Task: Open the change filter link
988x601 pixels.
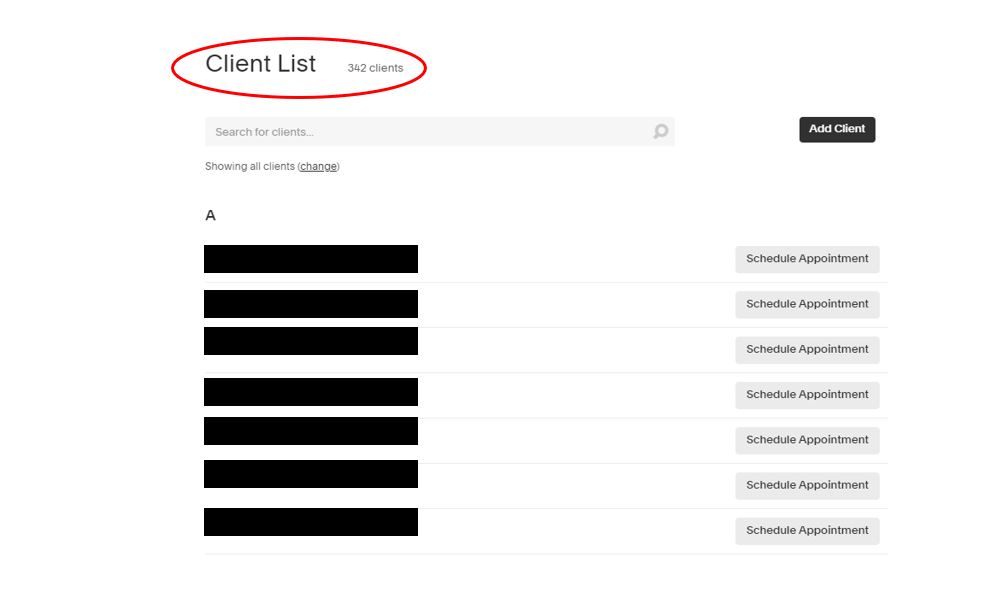Action: tap(318, 166)
